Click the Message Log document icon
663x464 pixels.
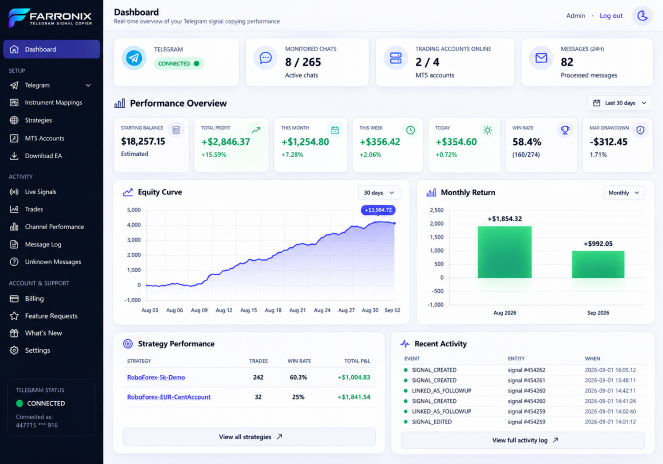coord(14,244)
